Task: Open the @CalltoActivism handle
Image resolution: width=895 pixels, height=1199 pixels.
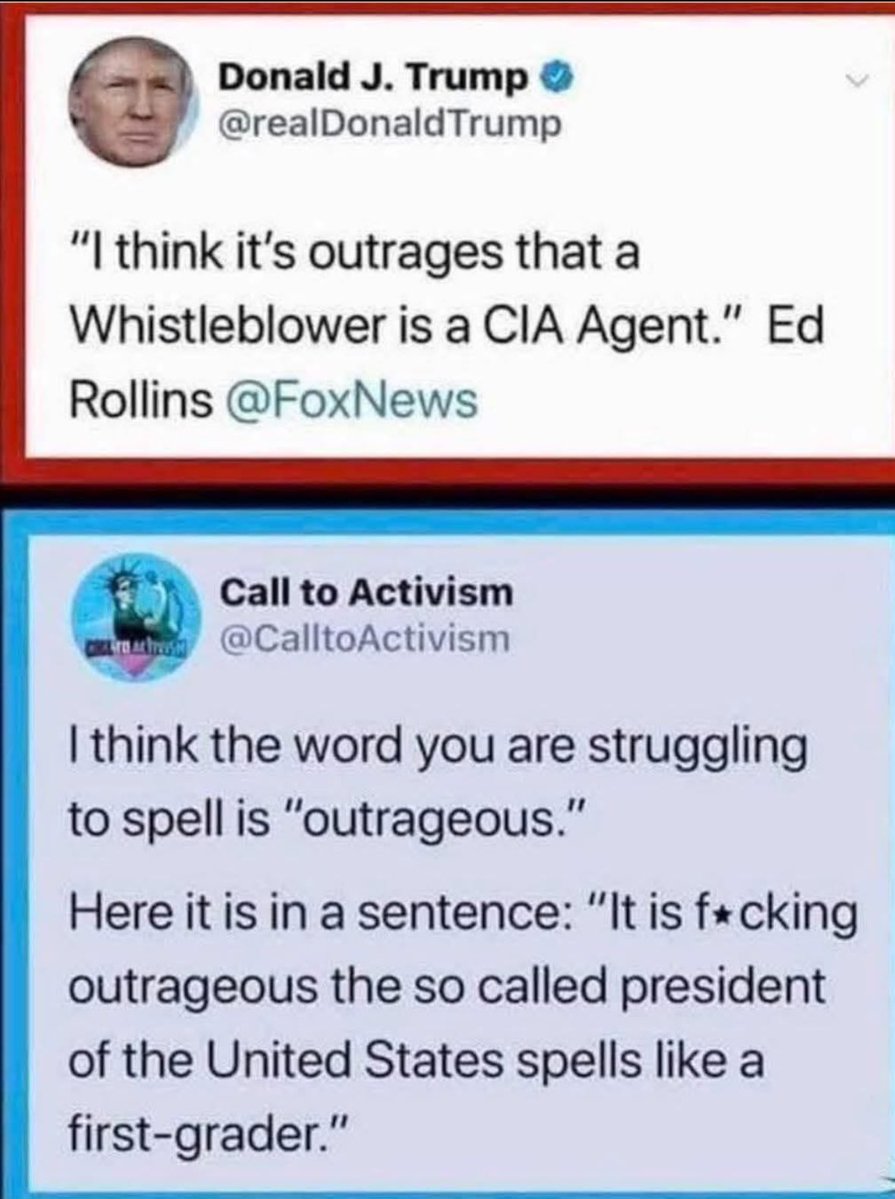Action: click(365, 638)
